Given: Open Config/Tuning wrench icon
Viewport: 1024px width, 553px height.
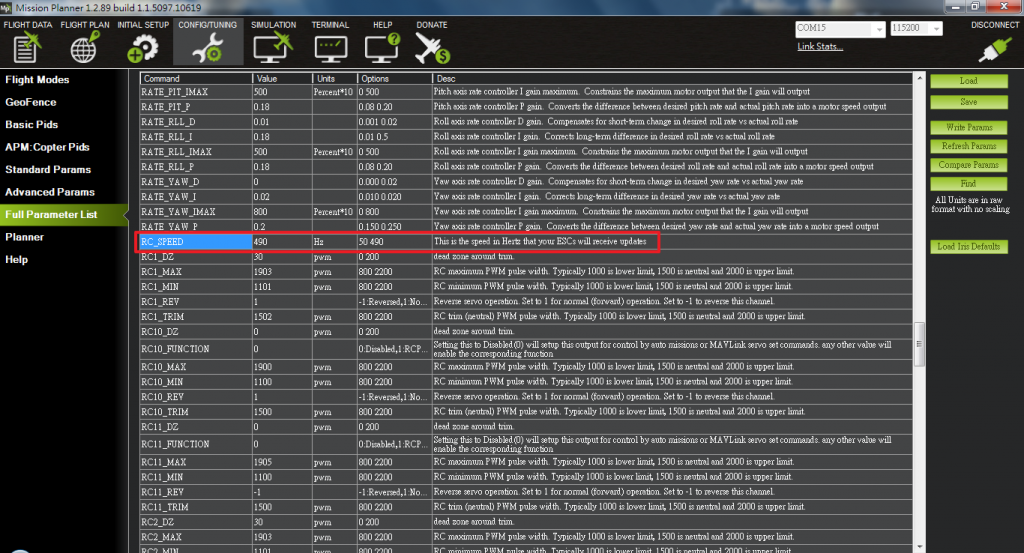Looking at the screenshot, I should click(208, 48).
